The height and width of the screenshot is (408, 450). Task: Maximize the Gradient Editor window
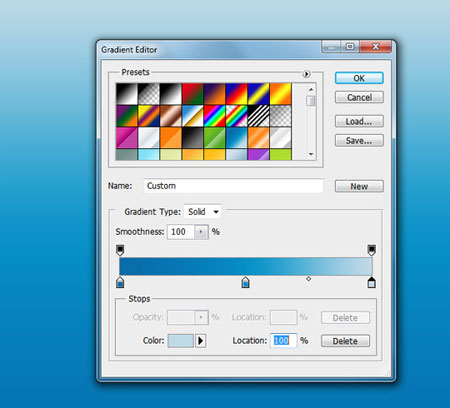point(350,47)
